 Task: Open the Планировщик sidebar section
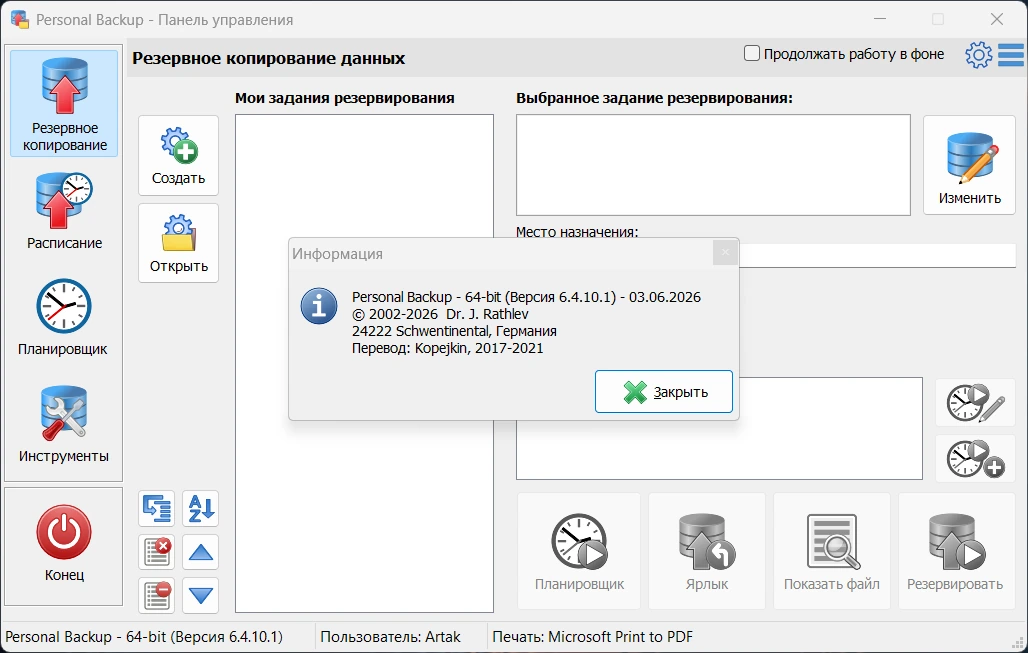click(63, 317)
